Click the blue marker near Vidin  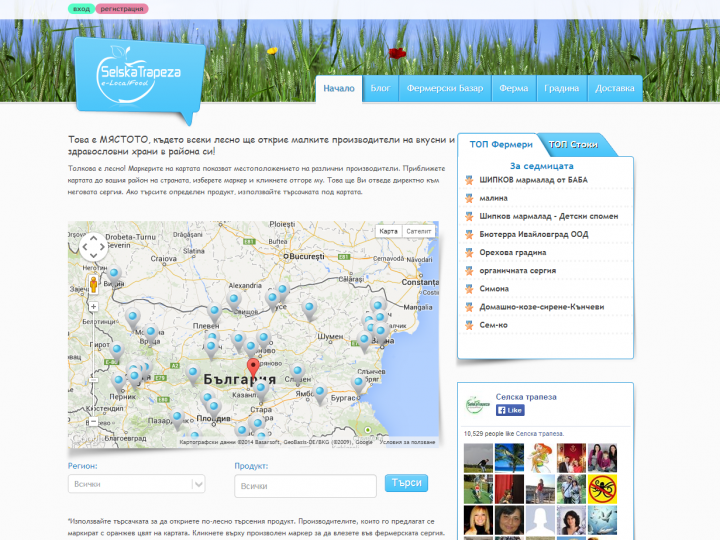114,276
